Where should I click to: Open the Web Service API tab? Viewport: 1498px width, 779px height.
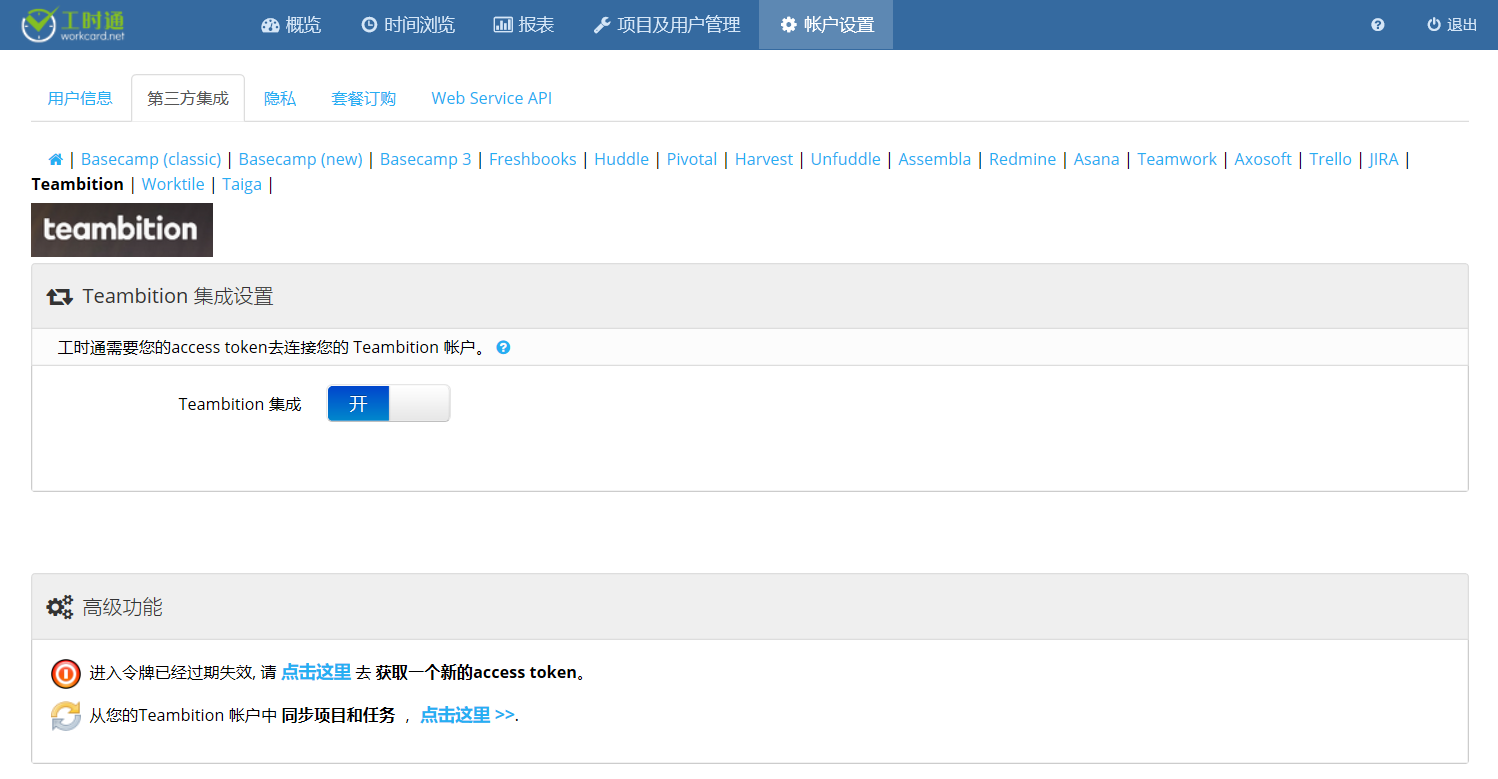(x=491, y=98)
